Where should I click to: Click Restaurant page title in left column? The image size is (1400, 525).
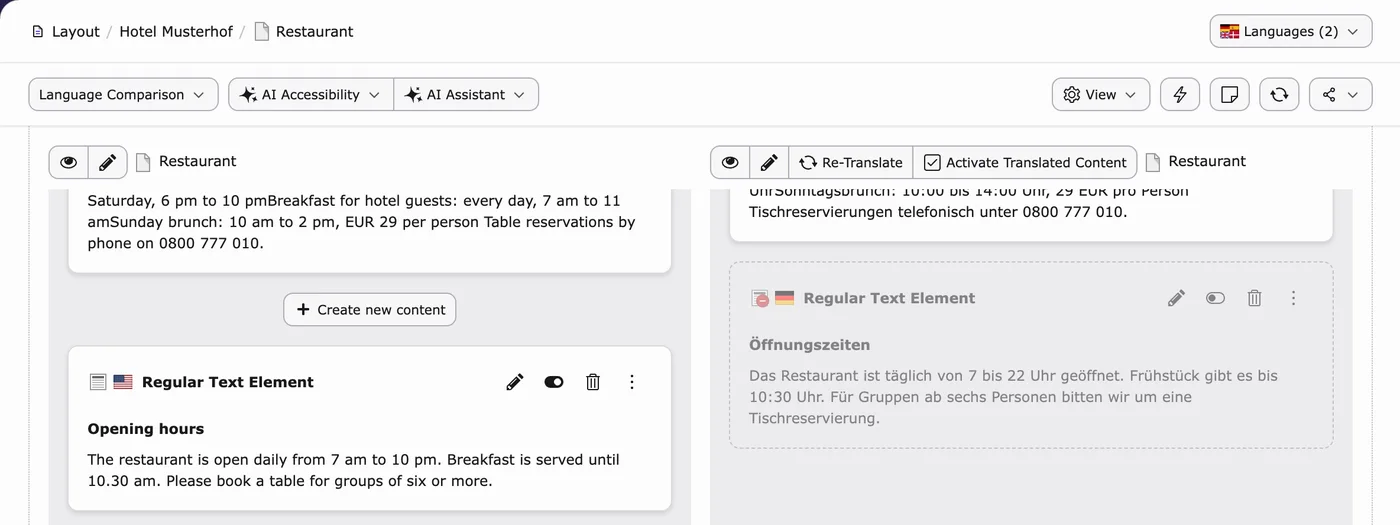(x=198, y=161)
